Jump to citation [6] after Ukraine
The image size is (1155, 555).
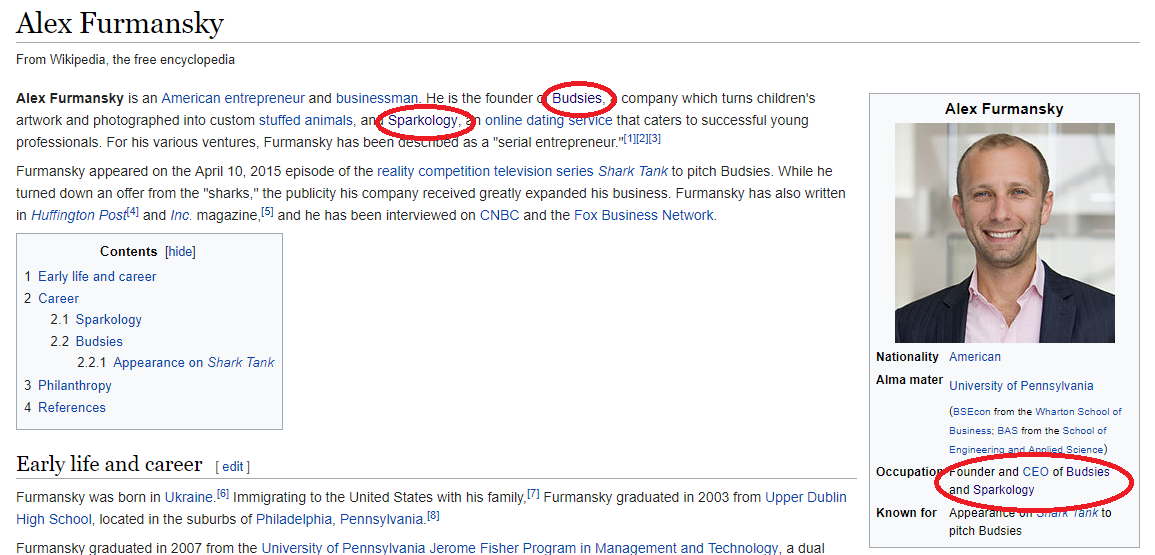pos(223,493)
